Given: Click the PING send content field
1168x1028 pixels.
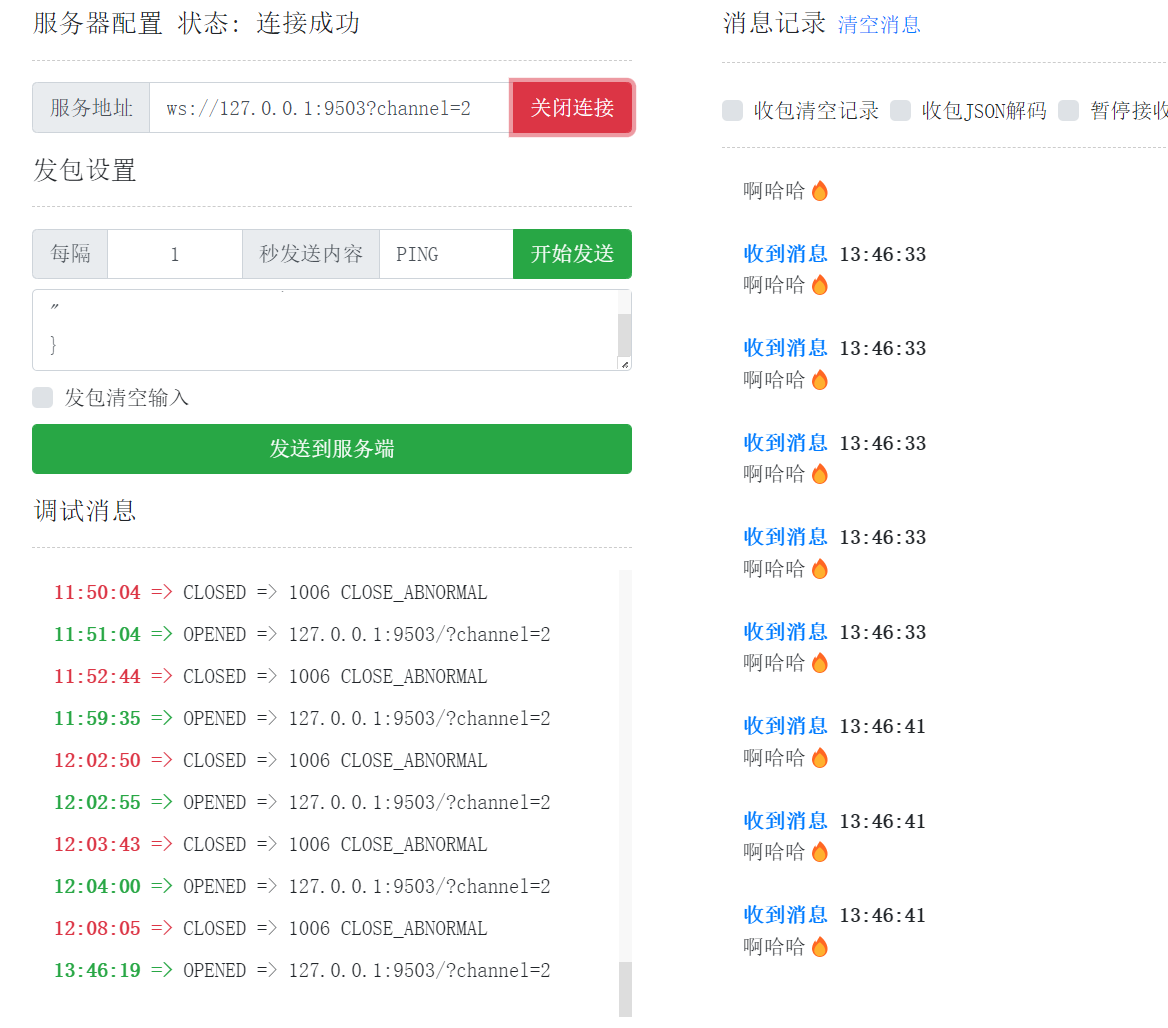Looking at the screenshot, I should 446,254.
